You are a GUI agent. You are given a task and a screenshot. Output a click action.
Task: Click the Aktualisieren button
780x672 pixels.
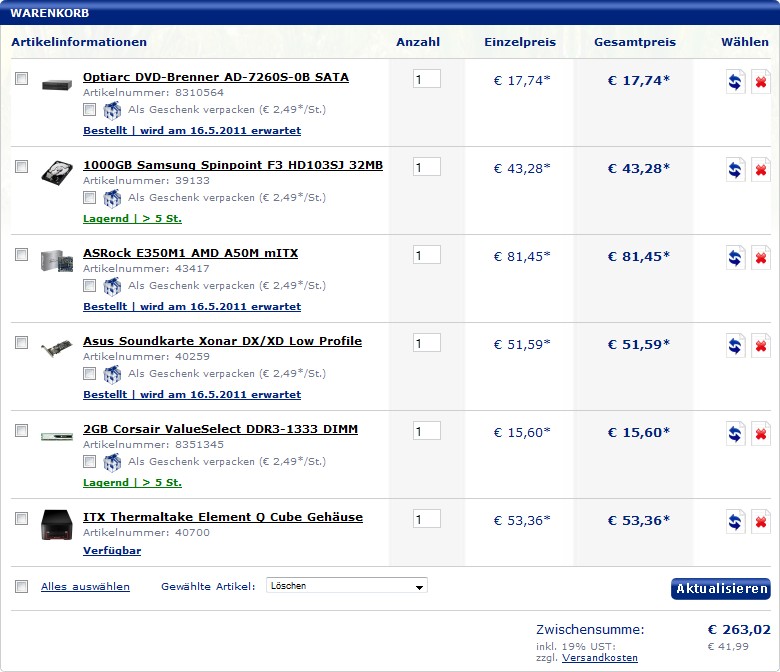720,589
